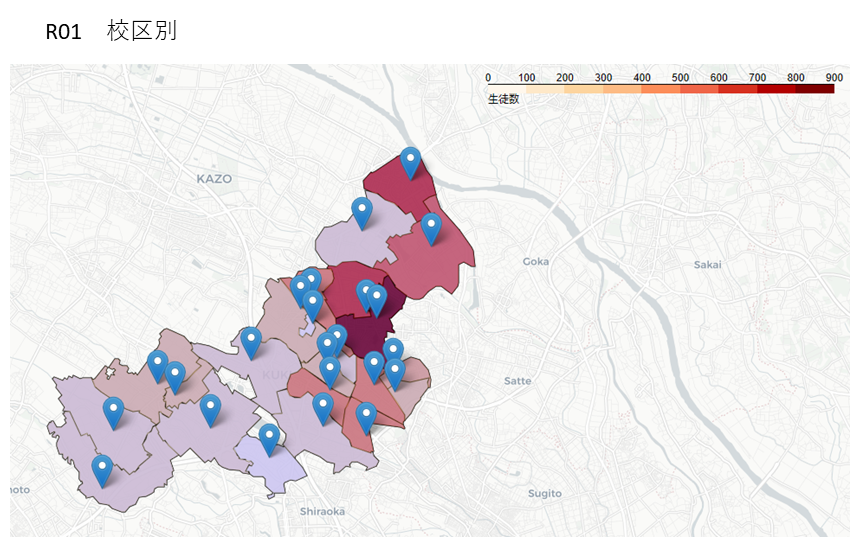This screenshot has height=544, width=857.
Task: Click the right pin in the darkest maroon district
Action: (x=377, y=301)
